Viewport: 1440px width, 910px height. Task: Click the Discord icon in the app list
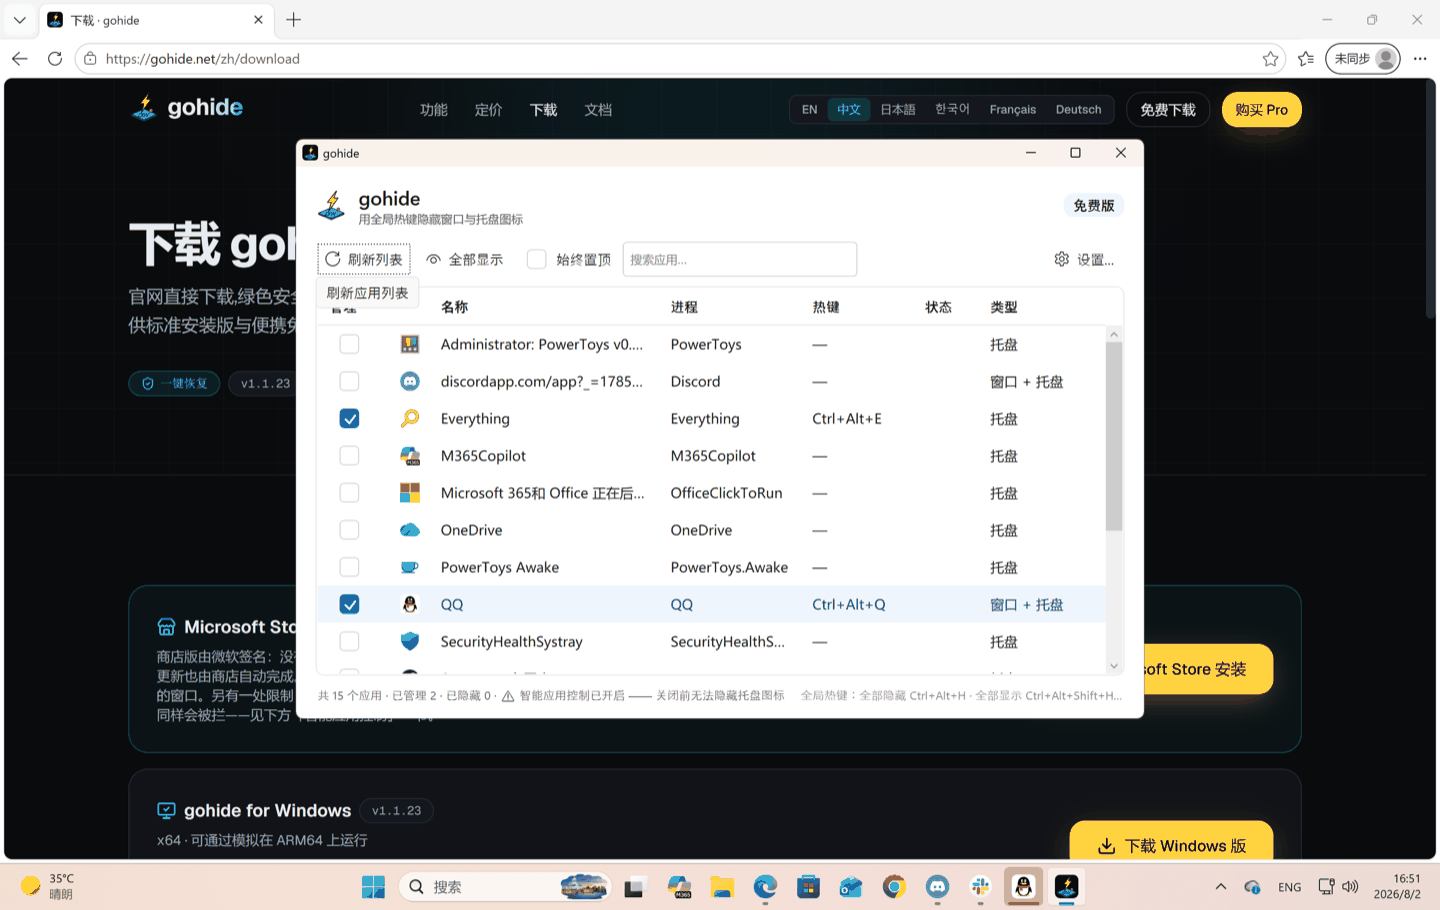[409, 381]
